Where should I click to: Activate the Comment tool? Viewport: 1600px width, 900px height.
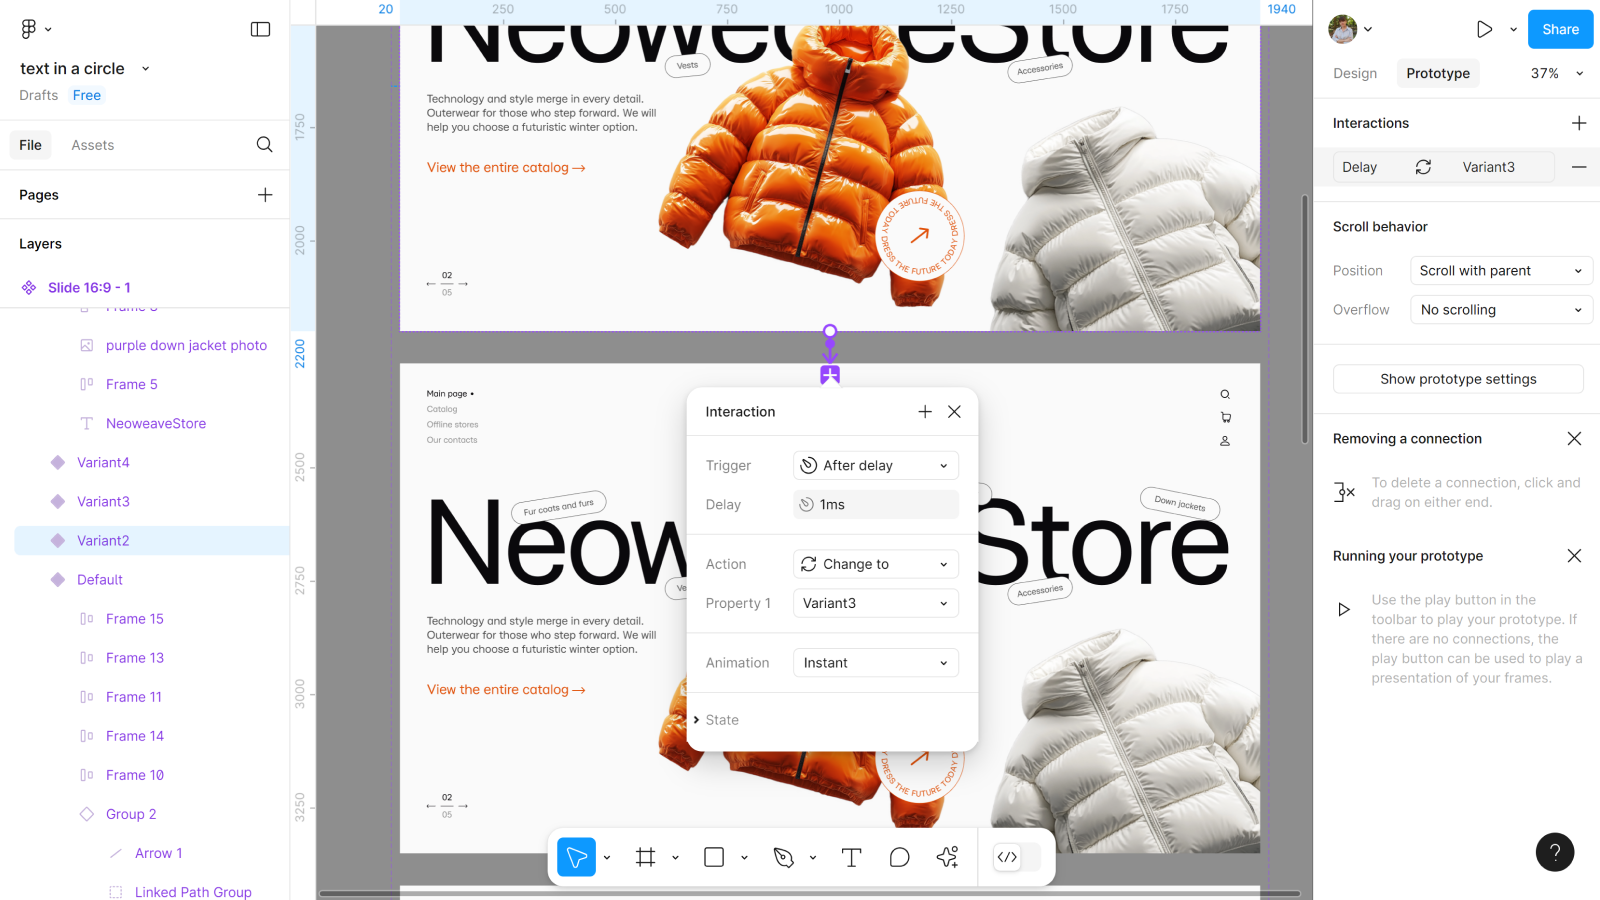899,857
